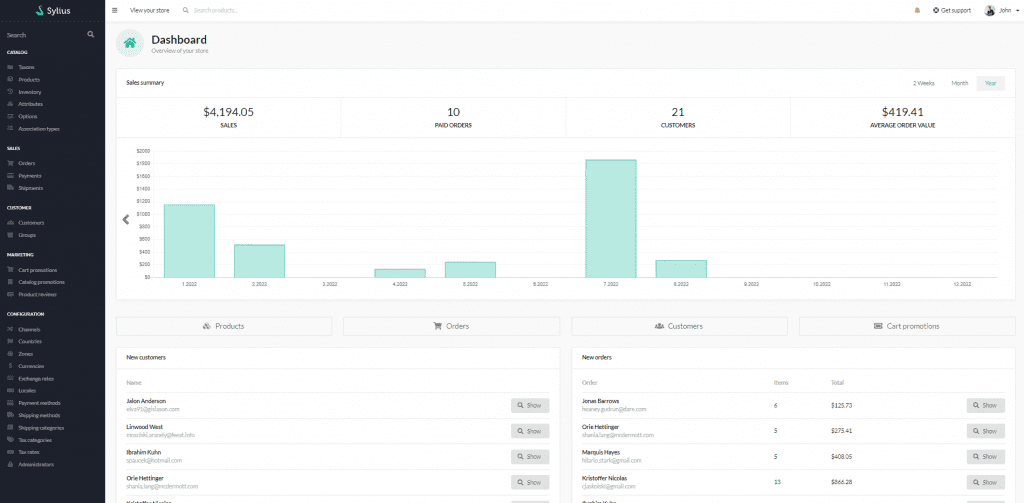Click the John avatar picture
The height and width of the screenshot is (503, 1024).
990,10
